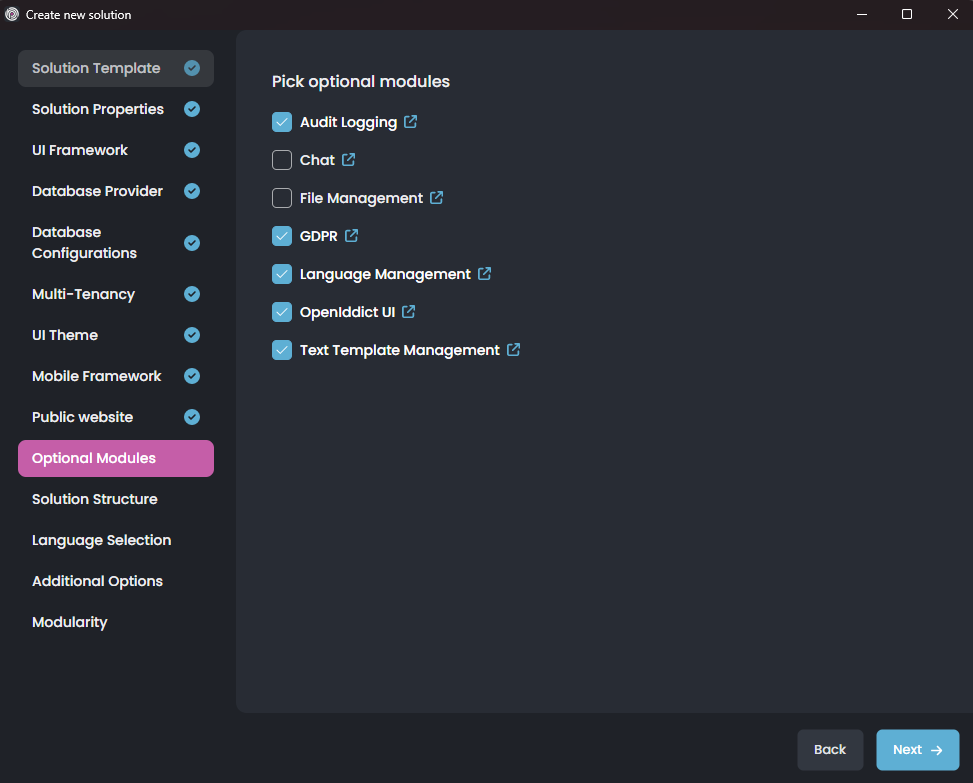Image resolution: width=973 pixels, height=783 pixels.
Task: Click the checkmark beside Multi-Tenancy step
Action: (x=191, y=294)
